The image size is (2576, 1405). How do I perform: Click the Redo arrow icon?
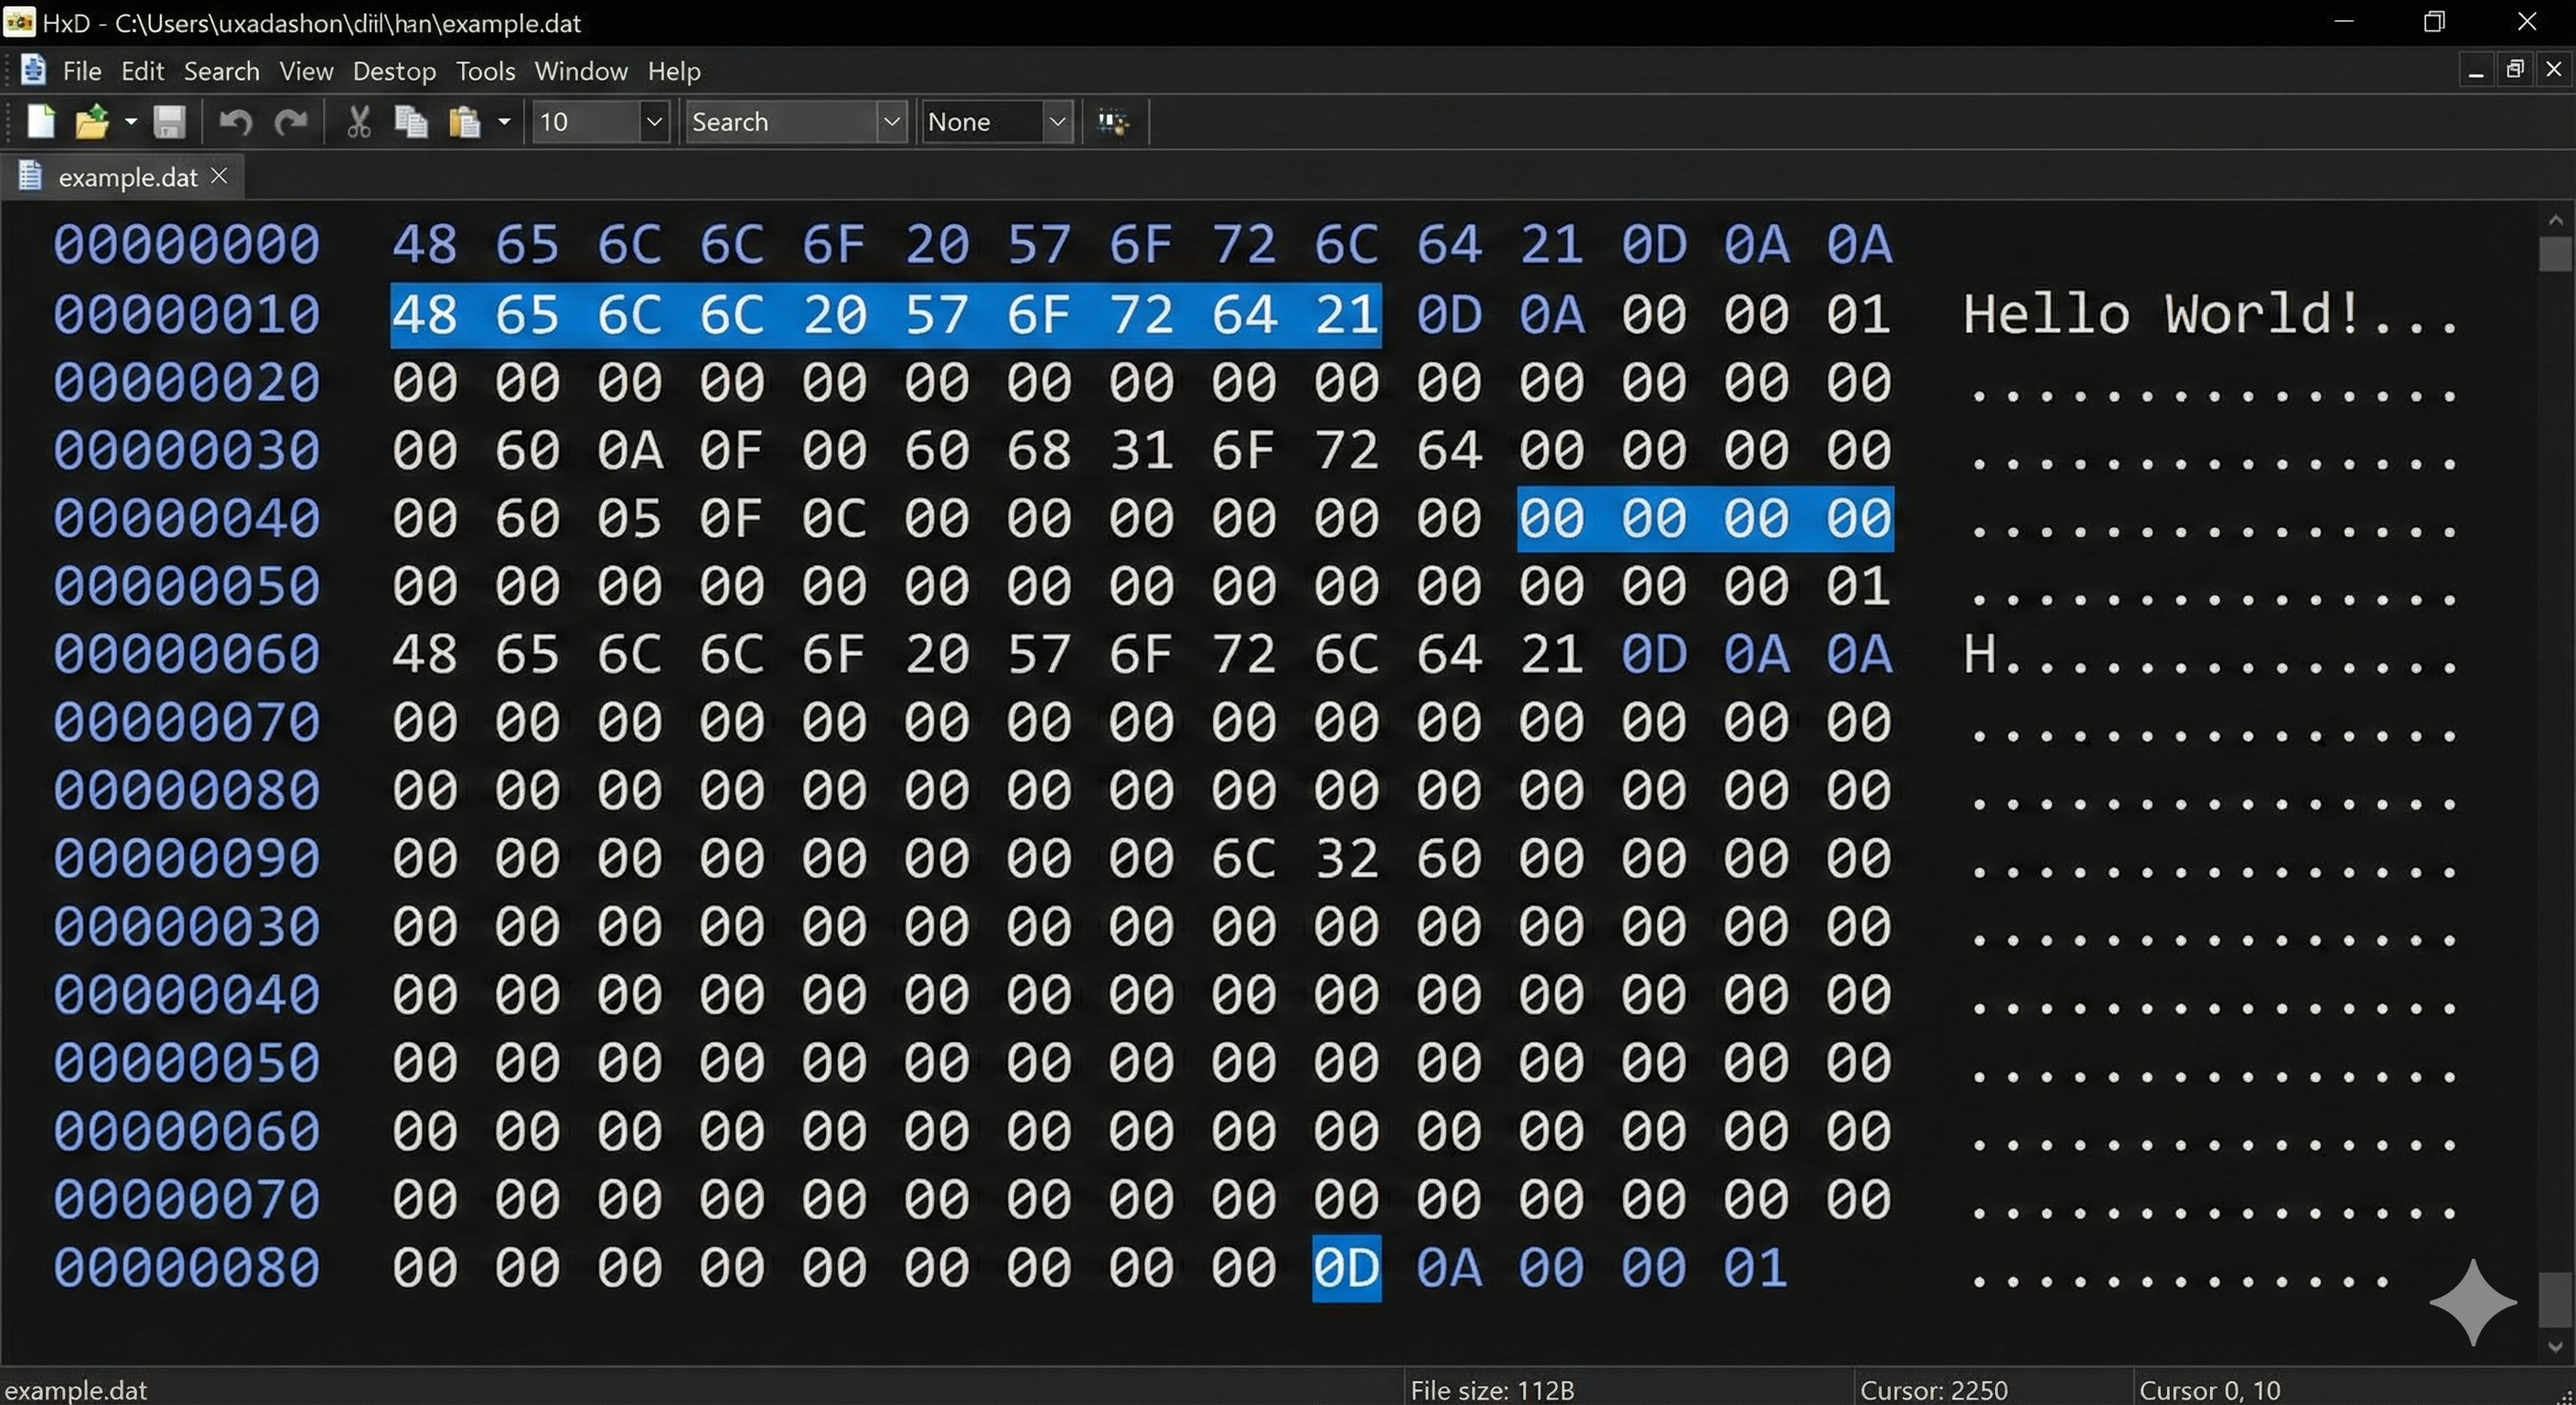click(x=291, y=122)
